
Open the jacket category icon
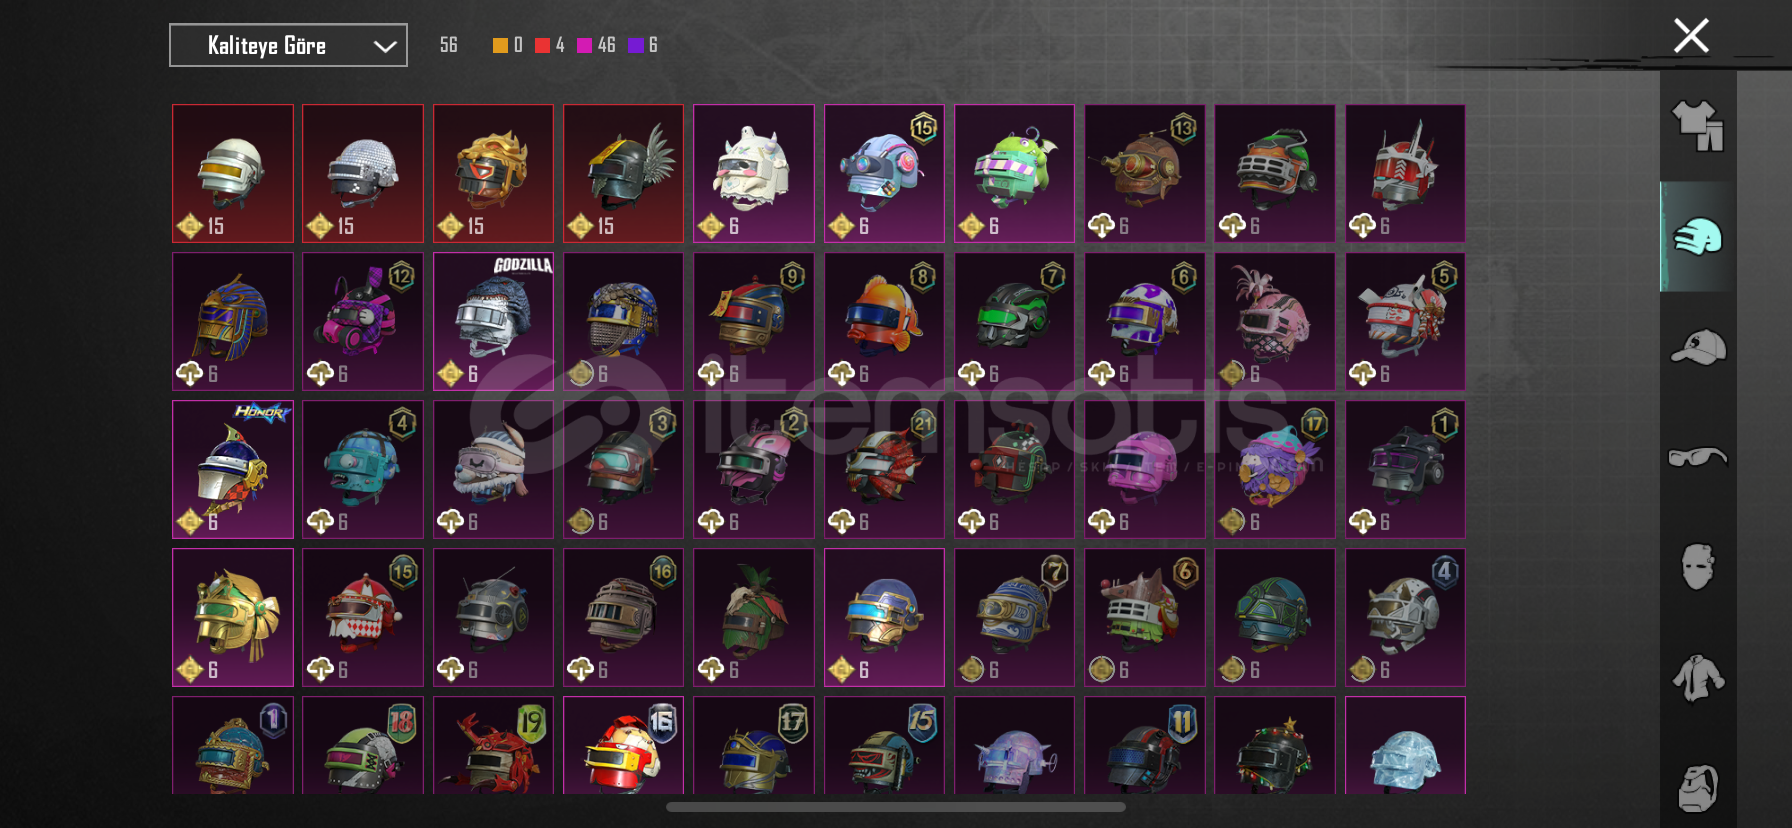(1698, 677)
